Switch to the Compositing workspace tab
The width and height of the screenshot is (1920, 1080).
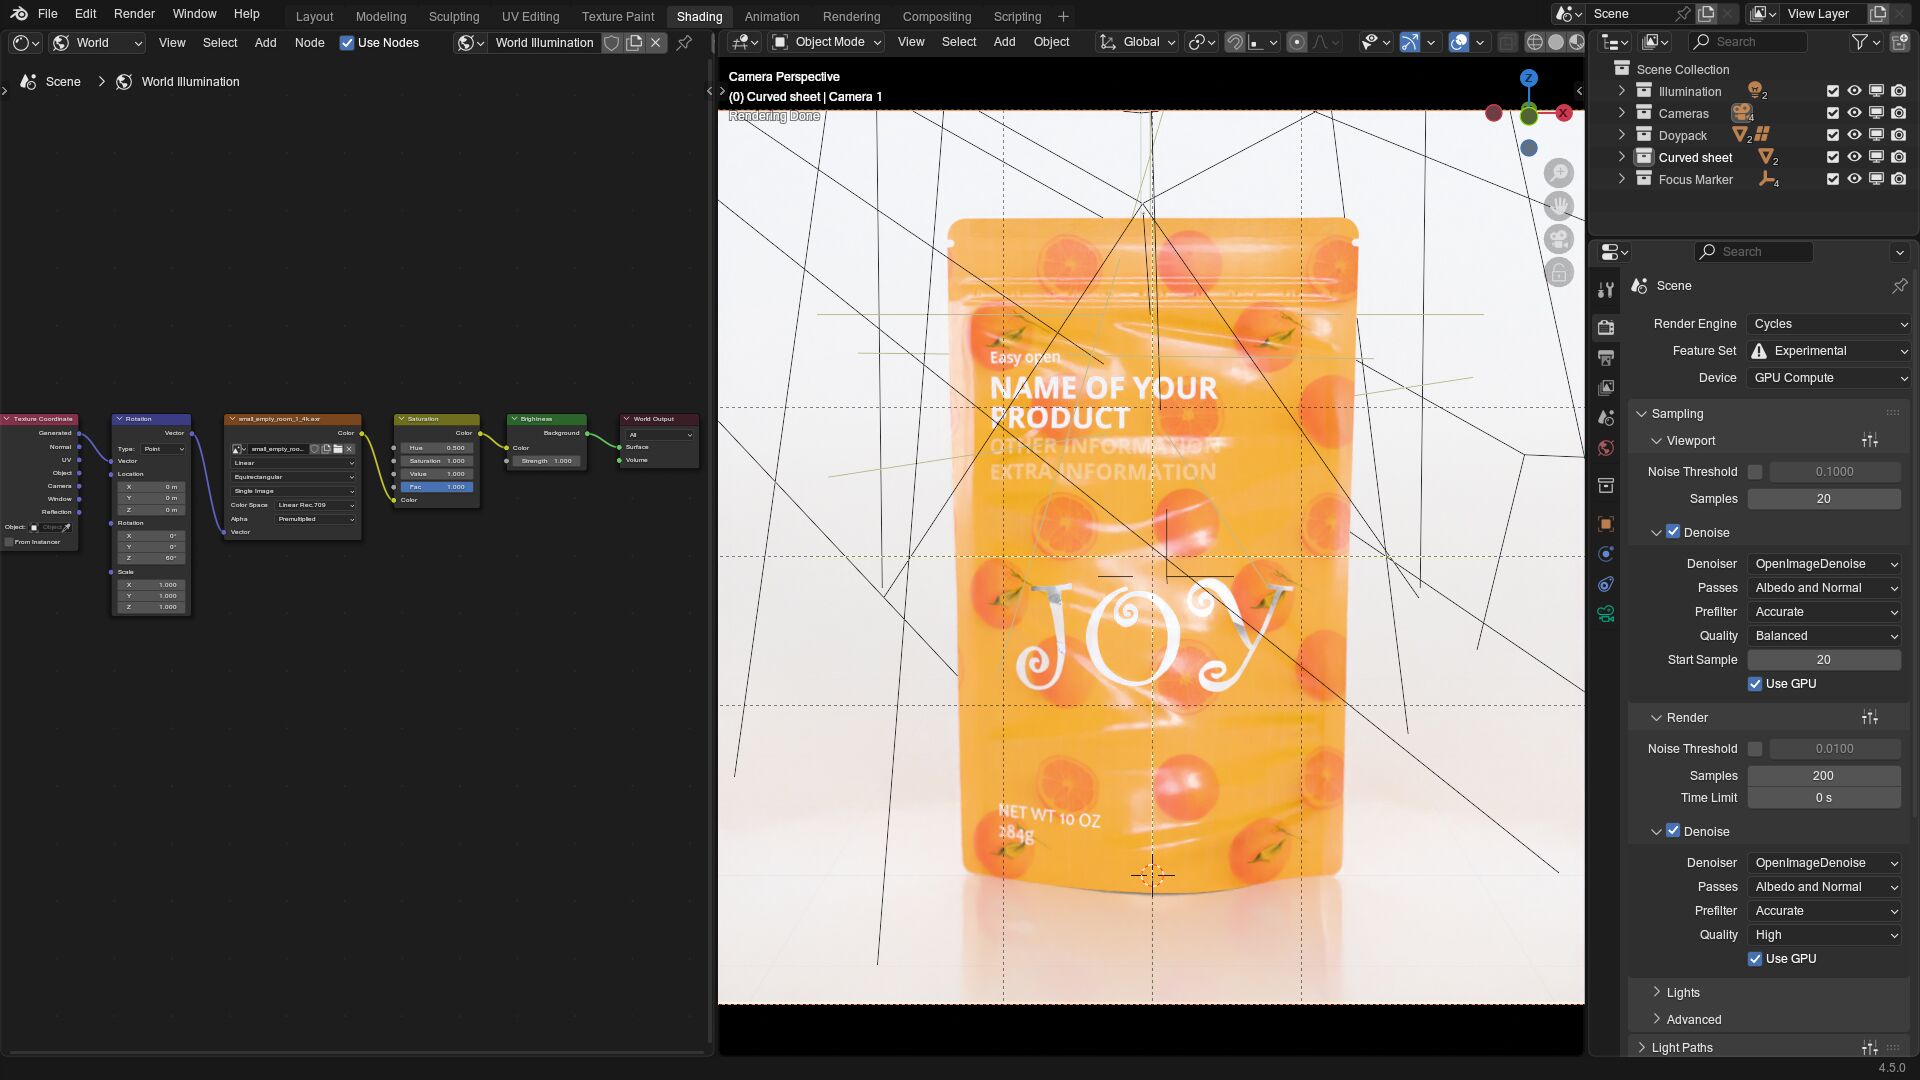coord(936,16)
